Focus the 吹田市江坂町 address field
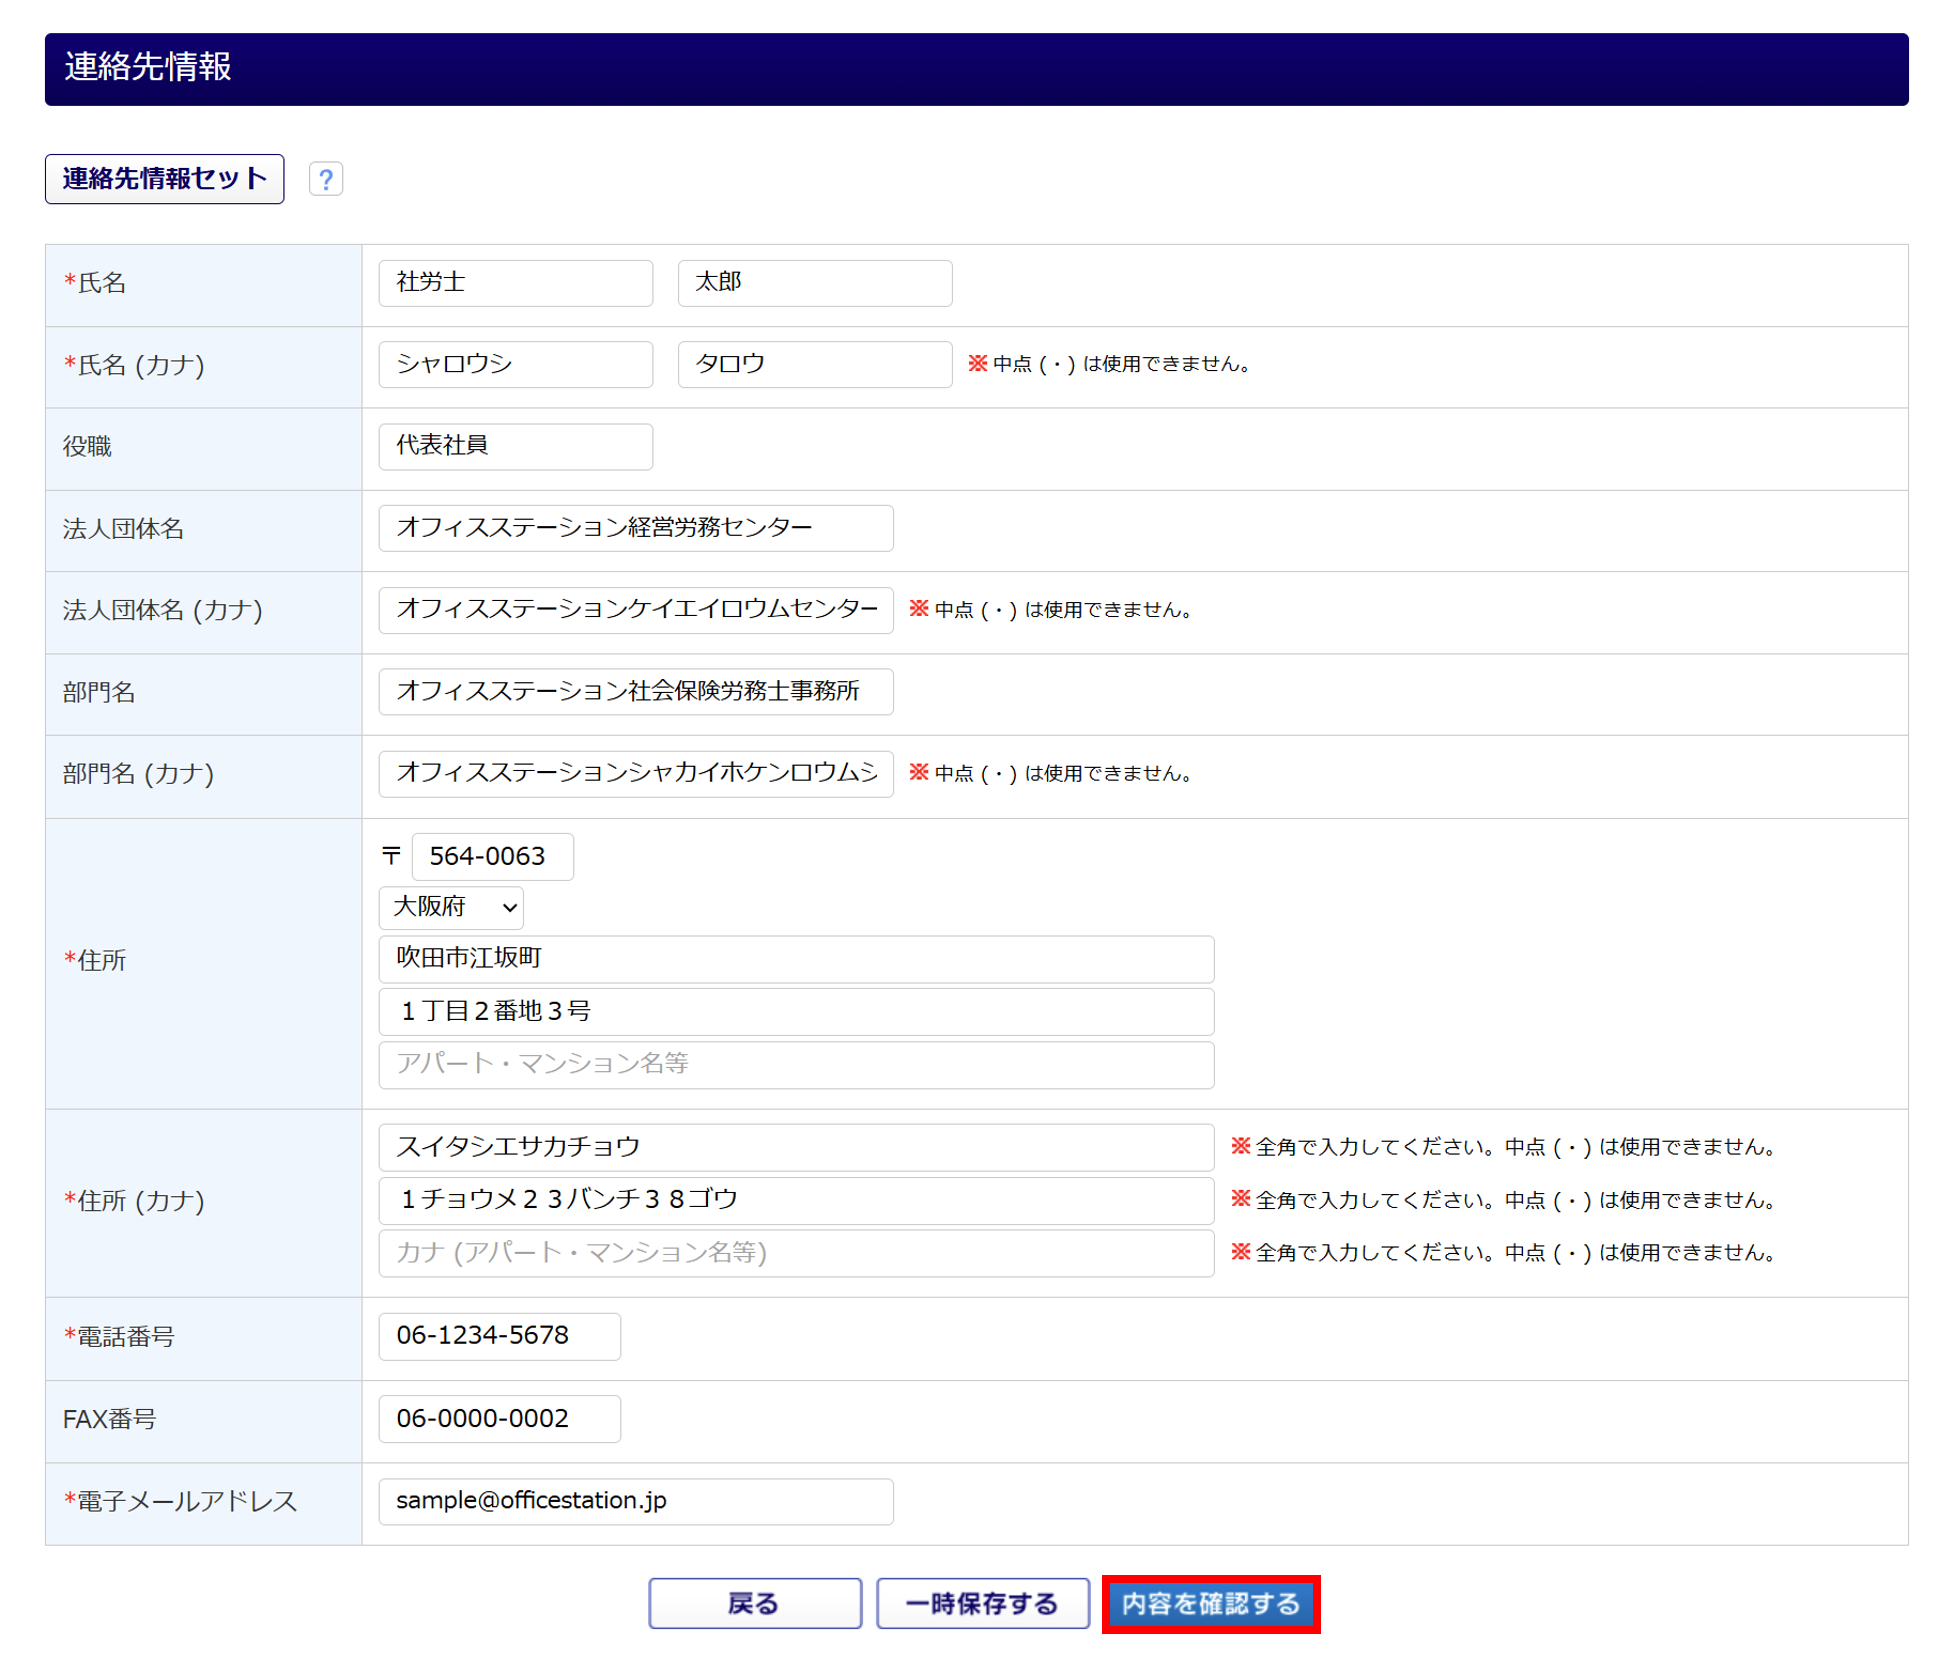The width and height of the screenshot is (1954, 1674). (x=795, y=959)
